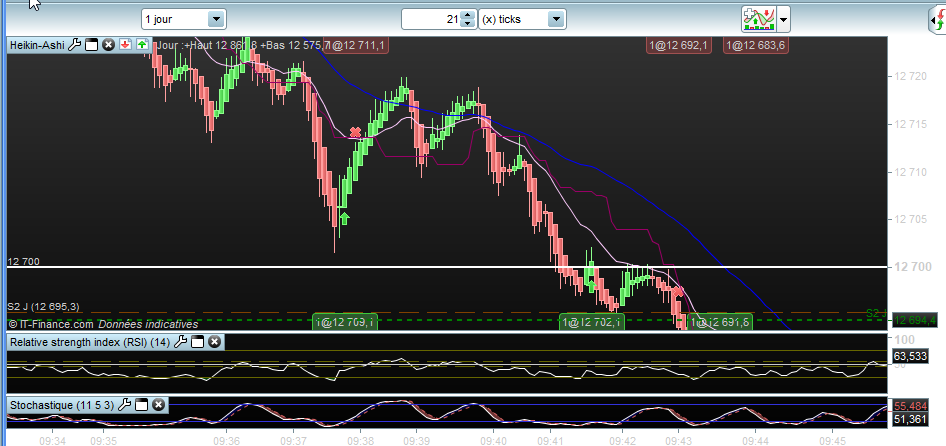Select buy order label 1@12 709
The height and width of the screenshot is (446, 946).
click(x=346, y=322)
